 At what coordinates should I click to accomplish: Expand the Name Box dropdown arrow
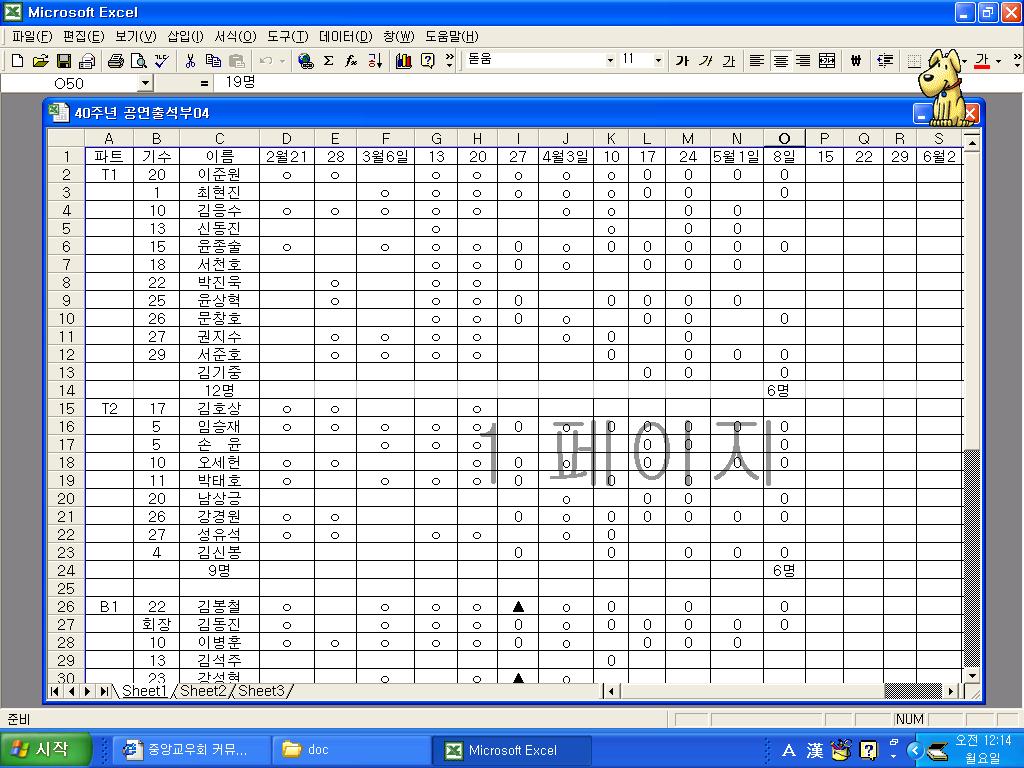[145, 84]
